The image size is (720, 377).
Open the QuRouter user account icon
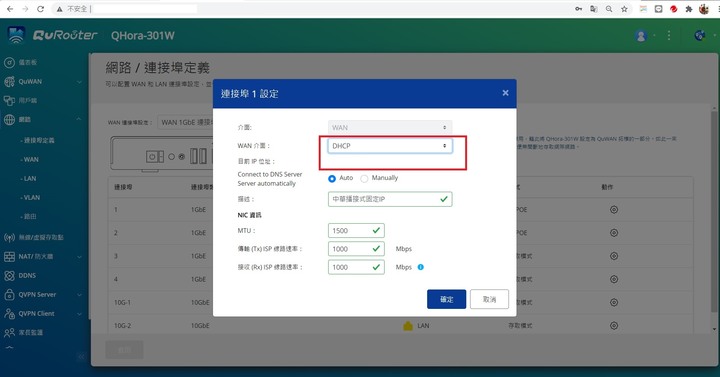tap(641, 35)
